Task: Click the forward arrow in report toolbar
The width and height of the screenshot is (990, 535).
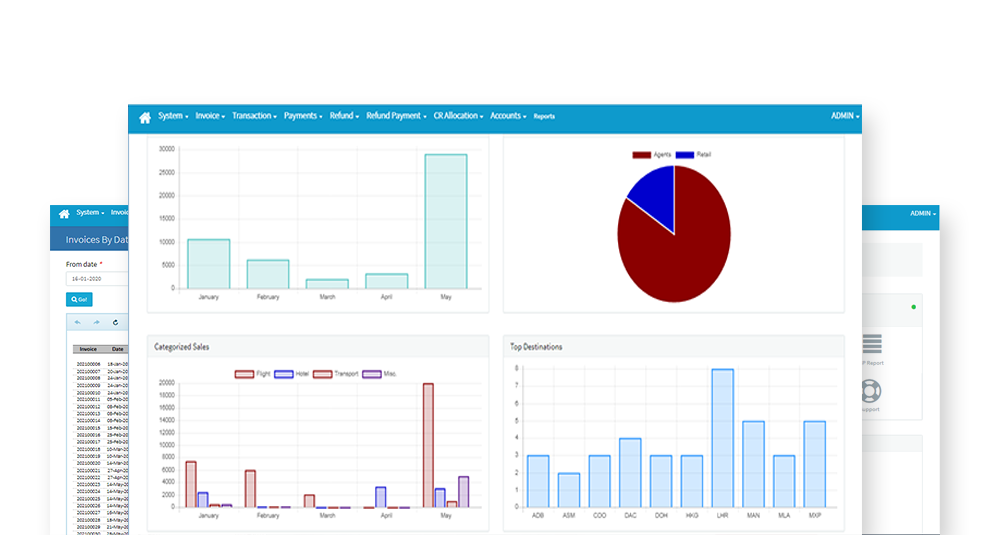Action: pyautogui.click(x=97, y=322)
